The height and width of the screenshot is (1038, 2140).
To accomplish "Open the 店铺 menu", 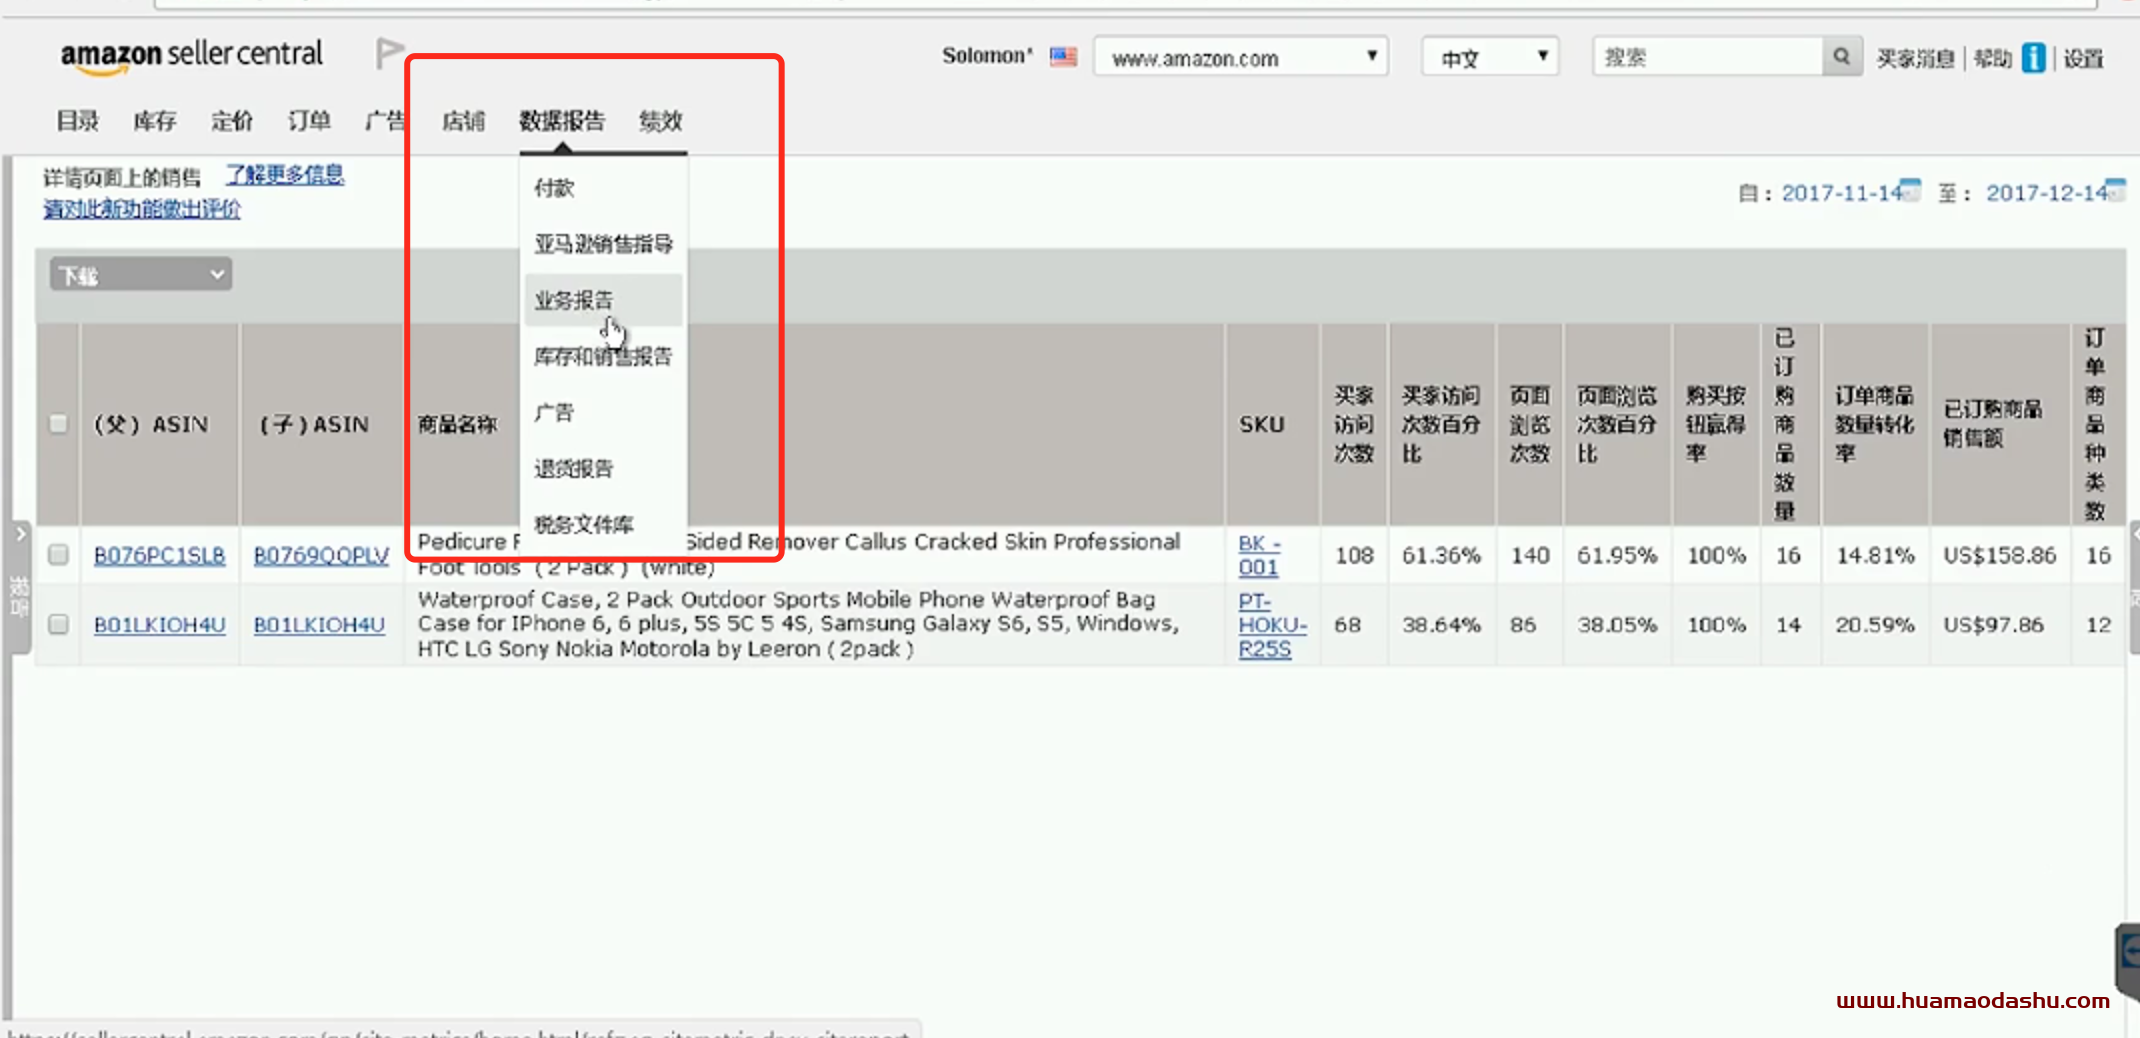I will (x=463, y=121).
